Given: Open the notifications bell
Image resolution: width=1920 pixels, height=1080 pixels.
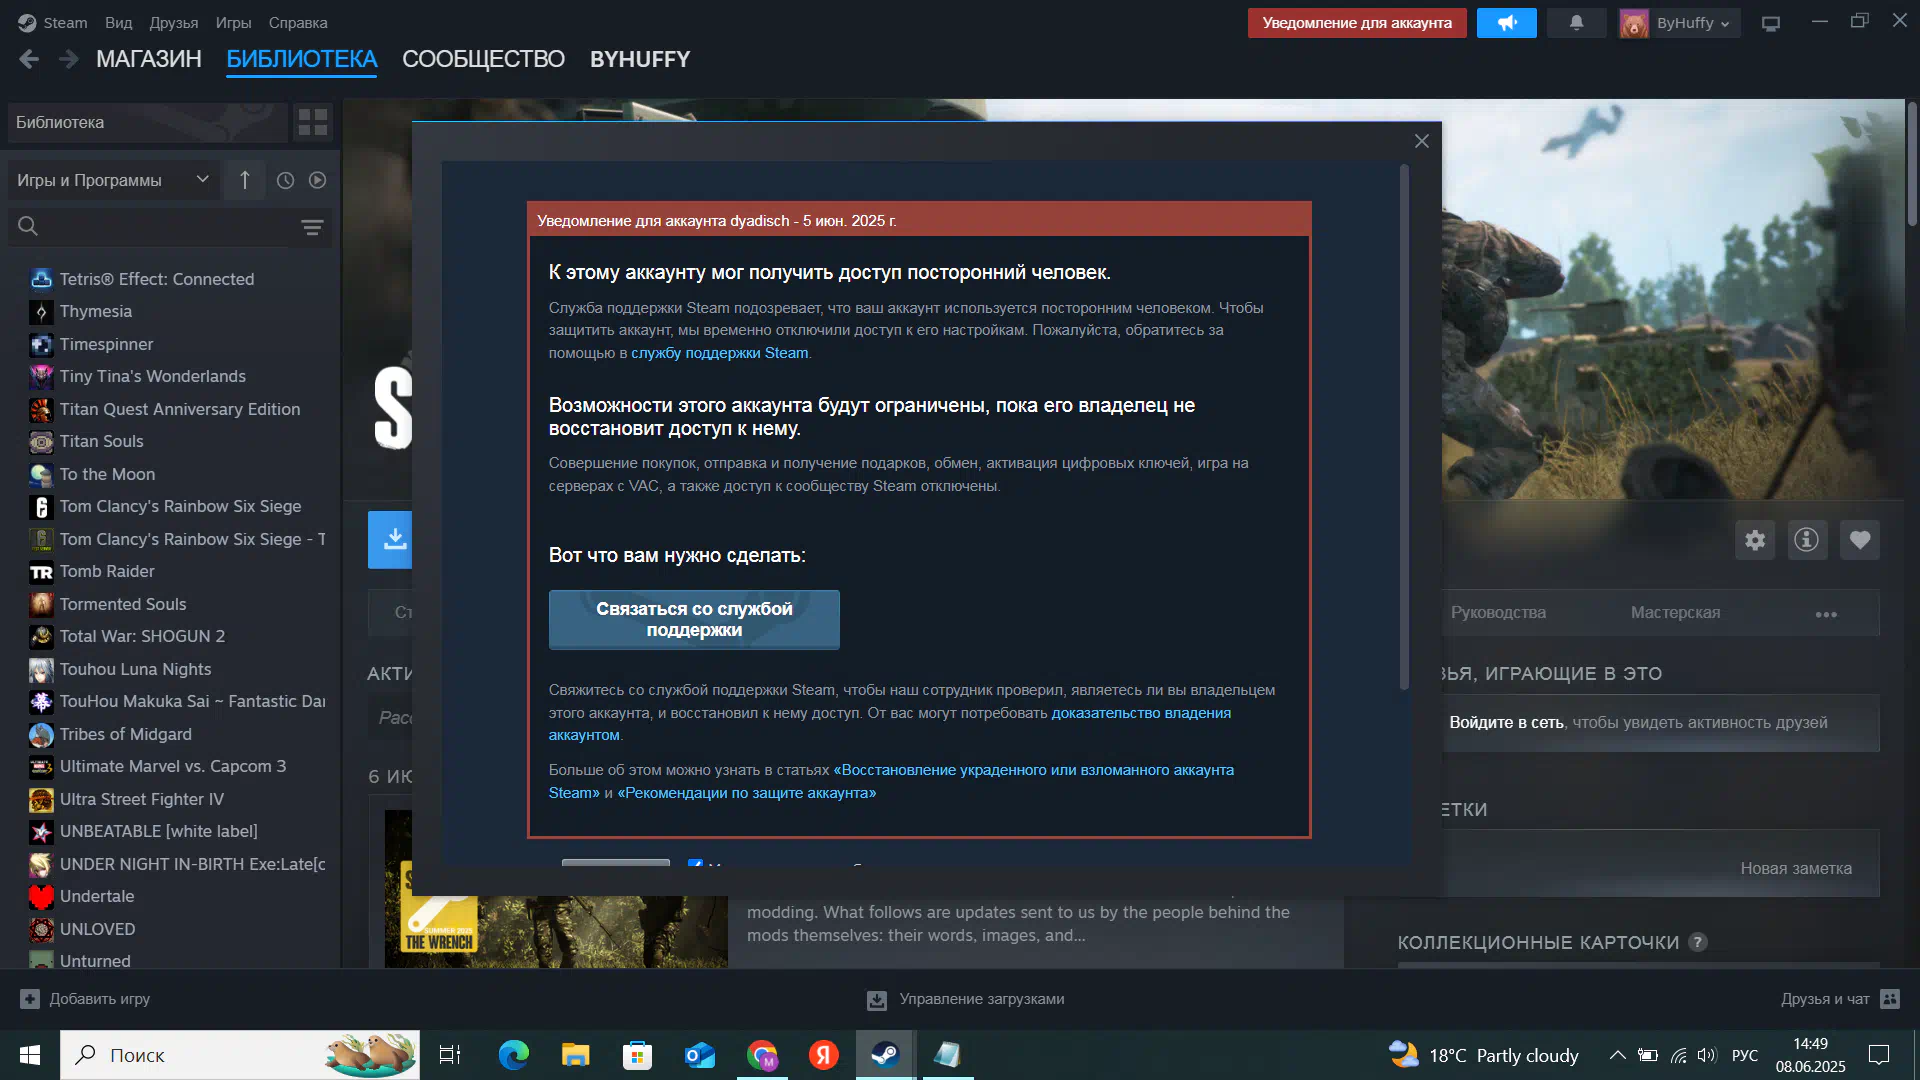Looking at the screenshot, I should click(1576, 22).
